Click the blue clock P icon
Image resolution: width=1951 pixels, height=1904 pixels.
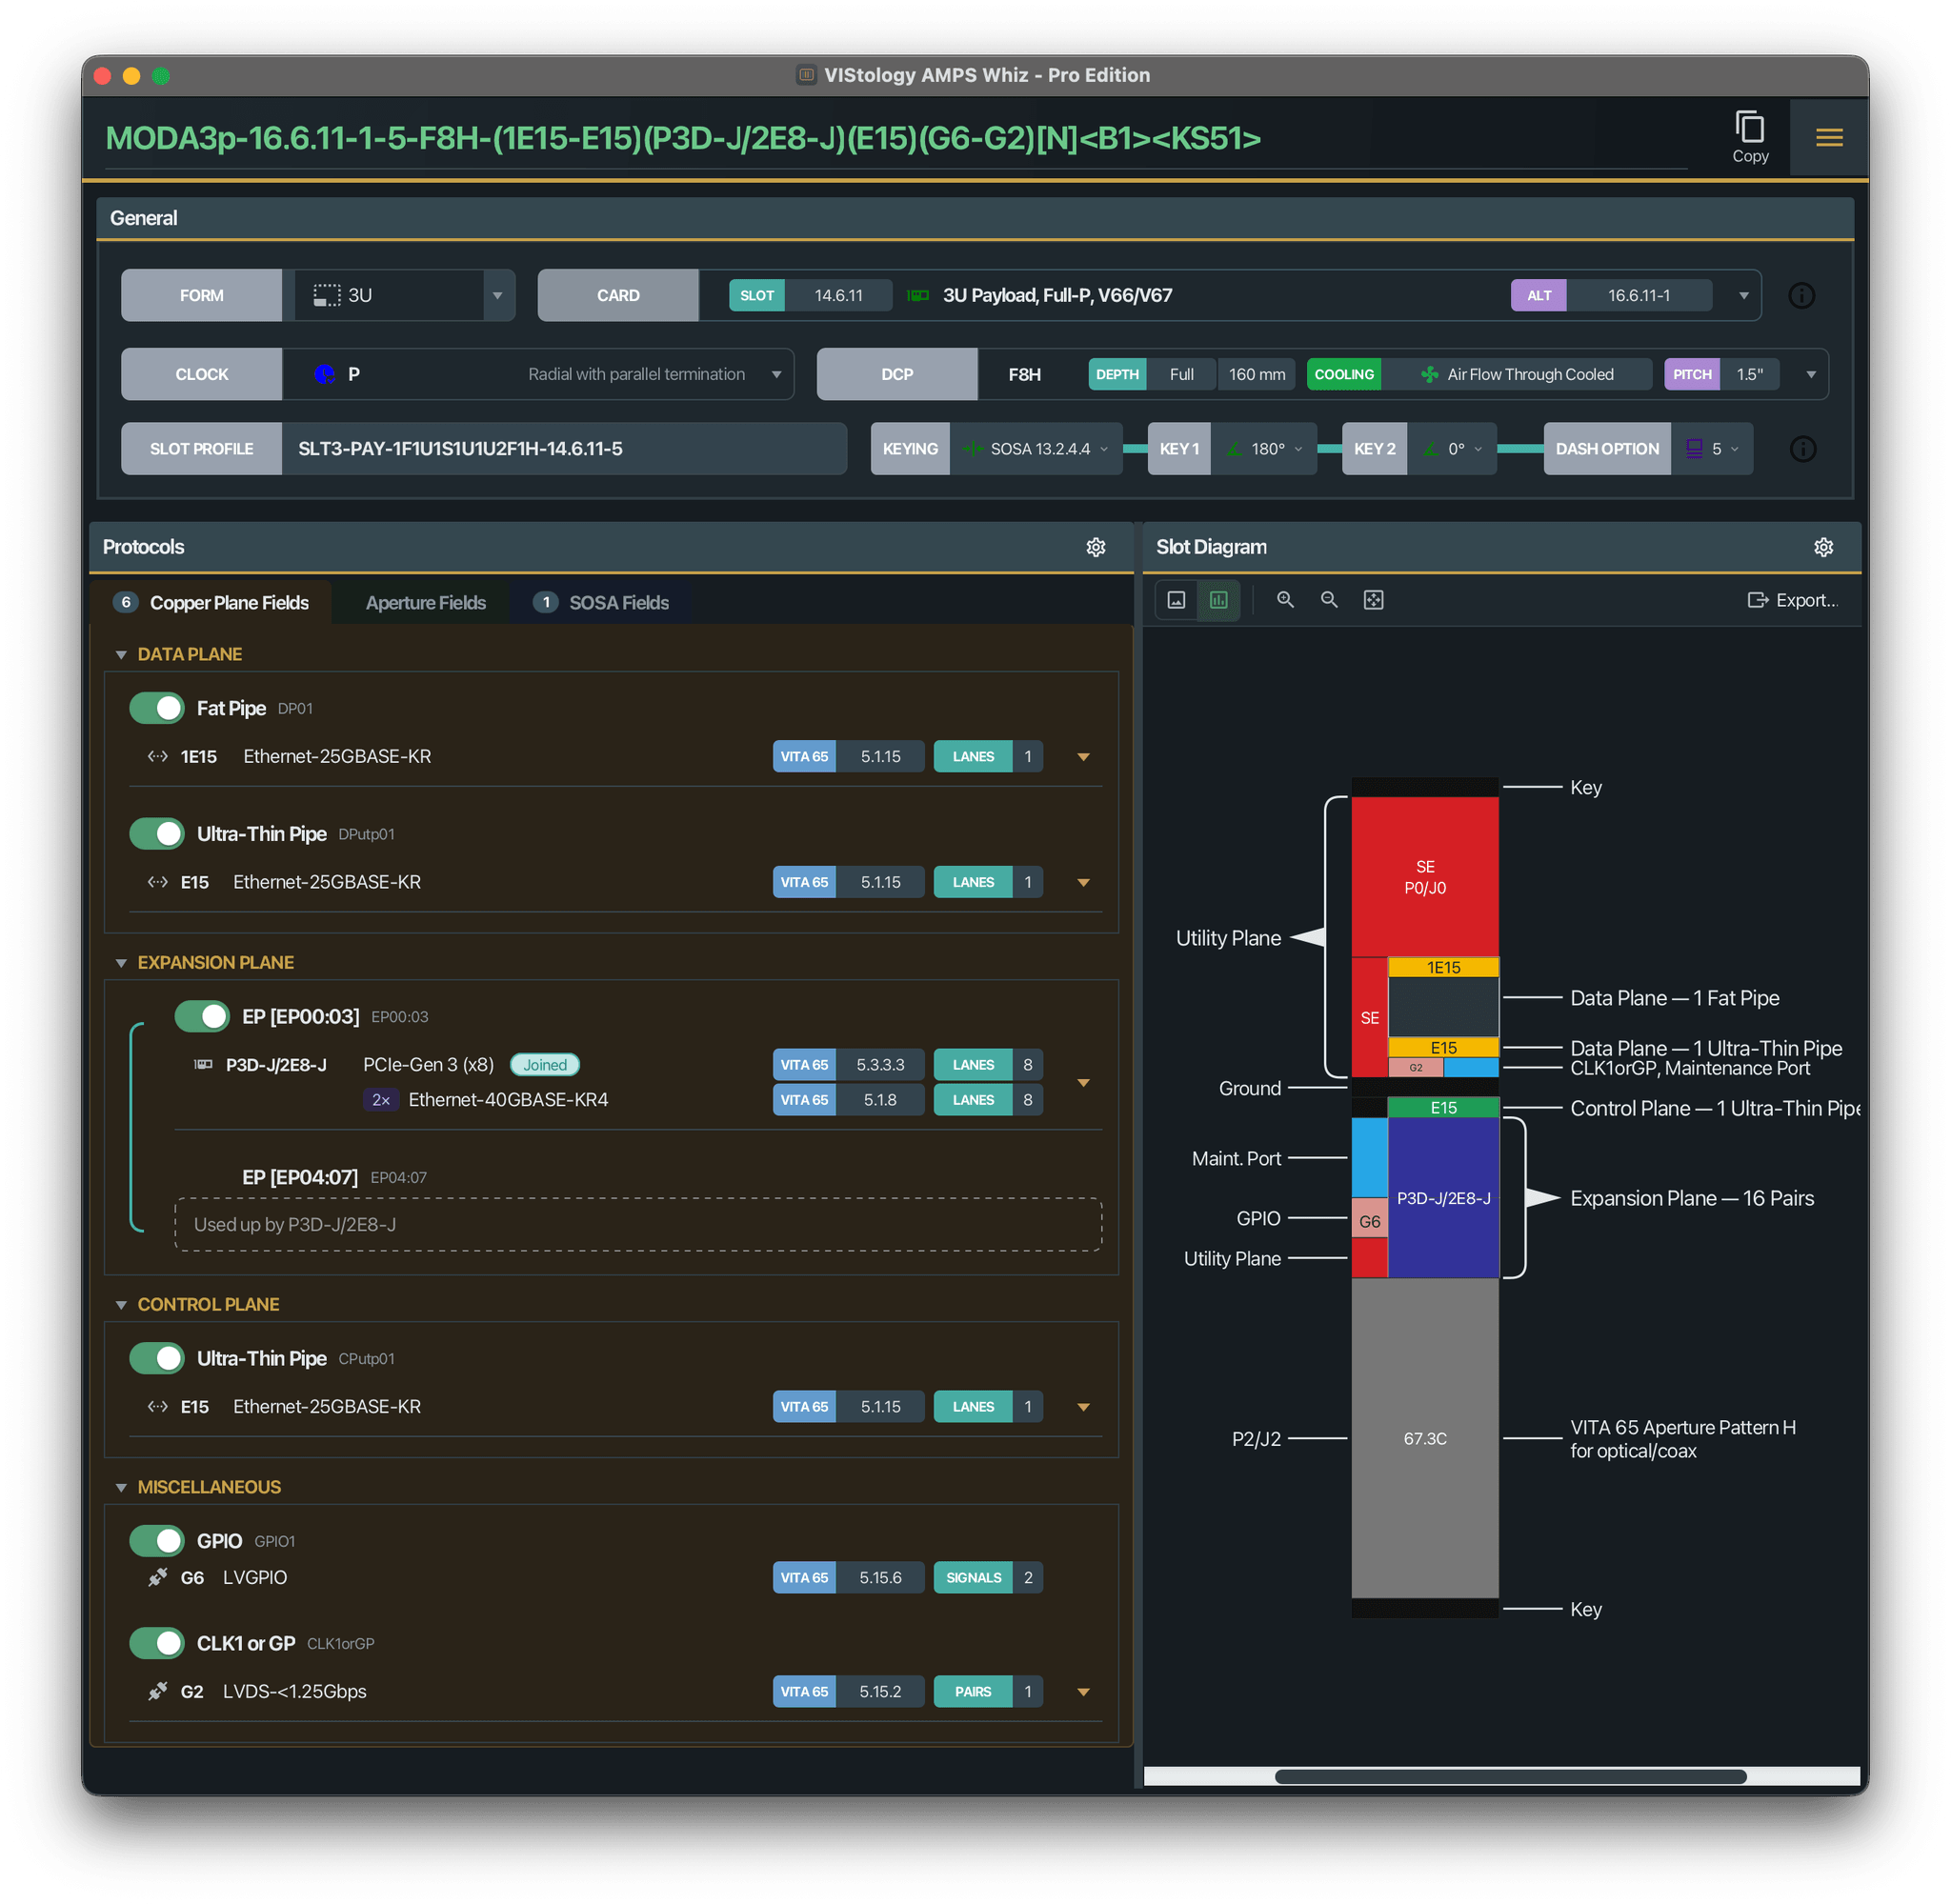(324, 374)
